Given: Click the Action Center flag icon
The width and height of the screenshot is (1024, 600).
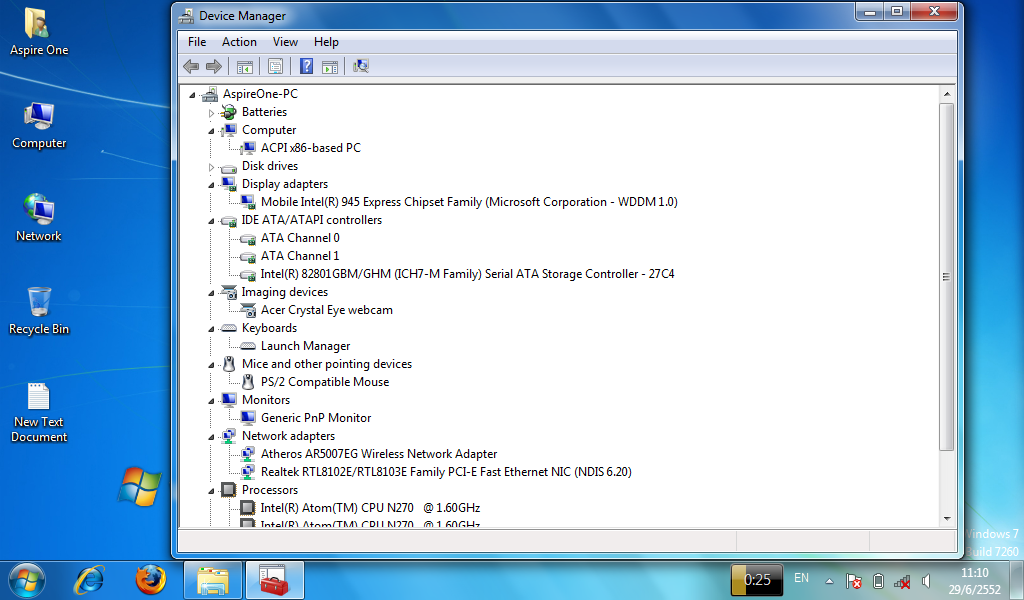Looking at the screenshot, I should click(x=853, y=580).
